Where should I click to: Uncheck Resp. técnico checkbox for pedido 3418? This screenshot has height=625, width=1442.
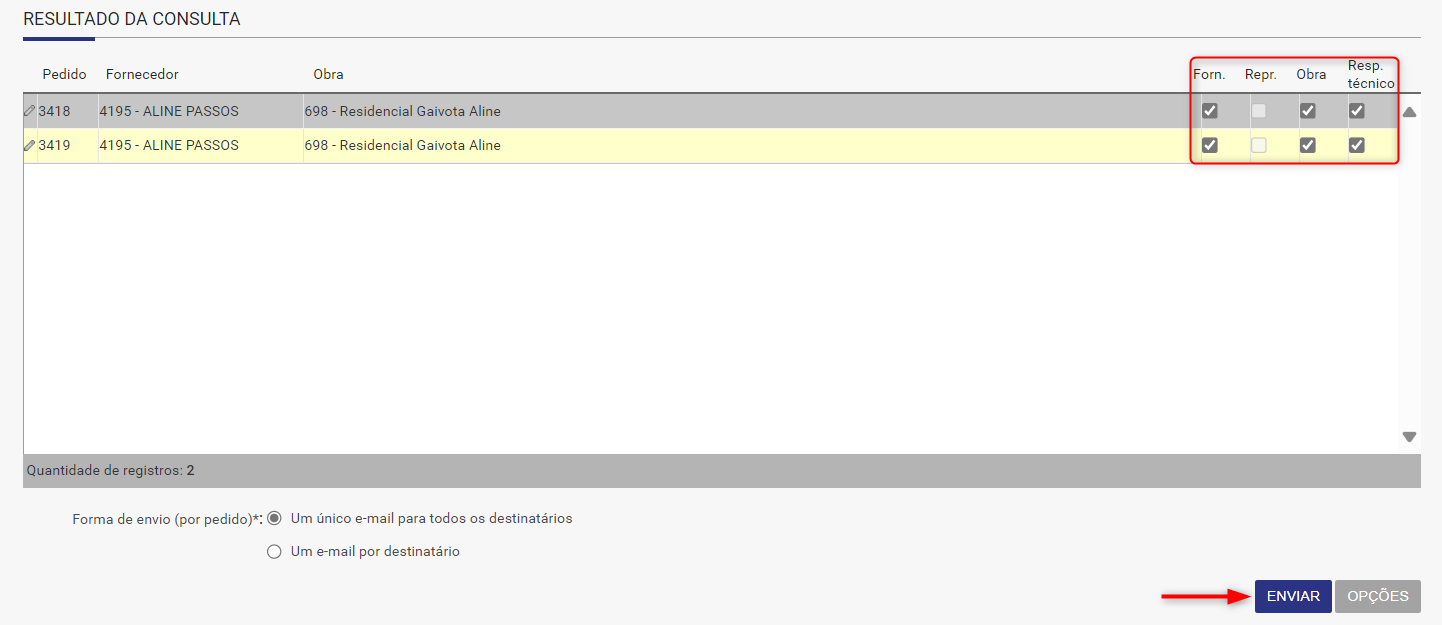1356,111
